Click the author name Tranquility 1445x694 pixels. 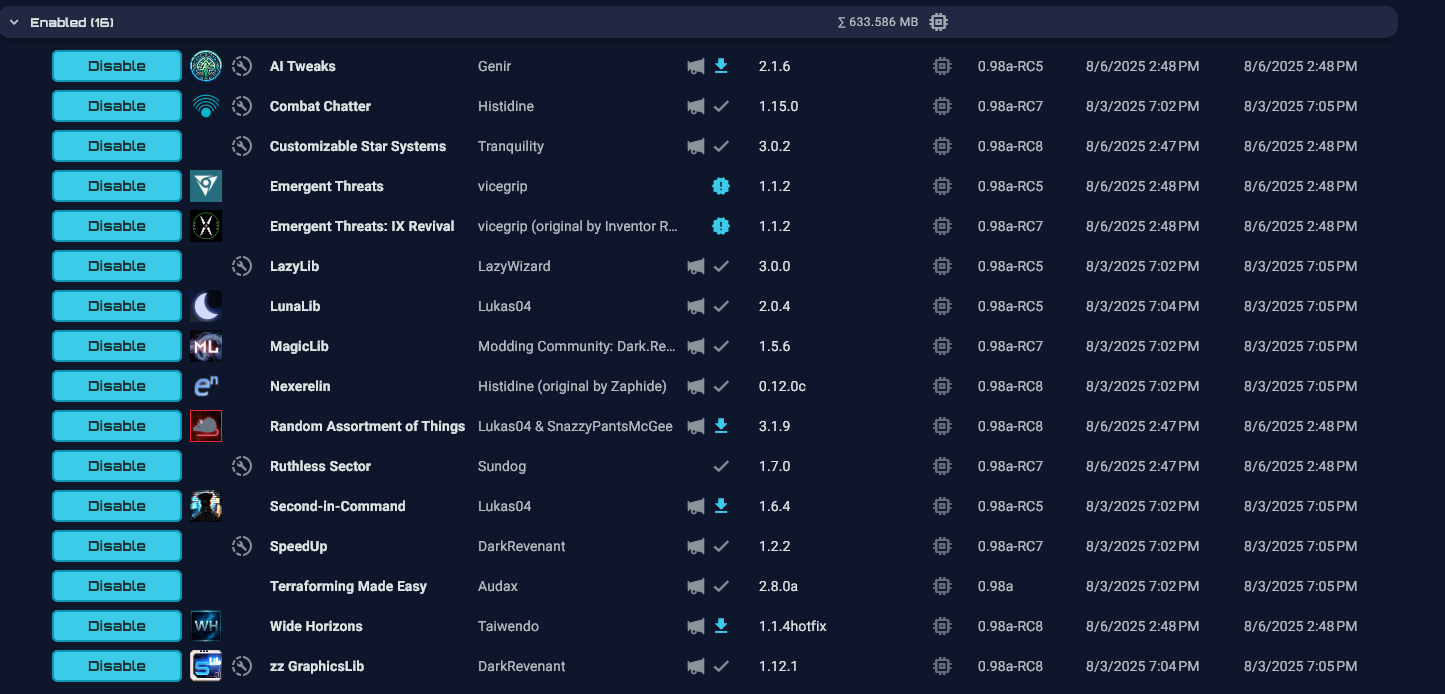(x=511, y=146)
